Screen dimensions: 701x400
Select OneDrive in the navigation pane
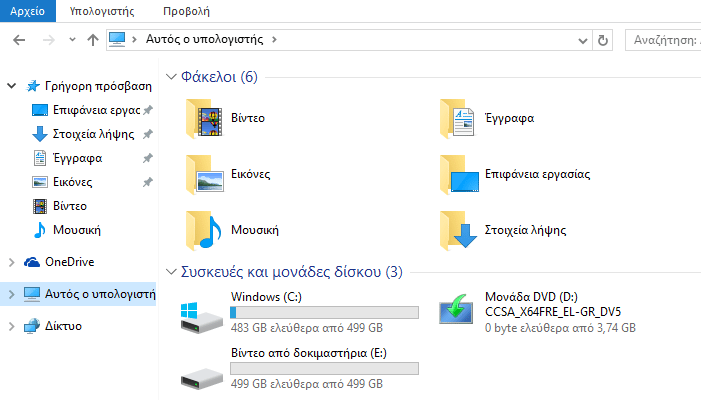click(70, 262)
